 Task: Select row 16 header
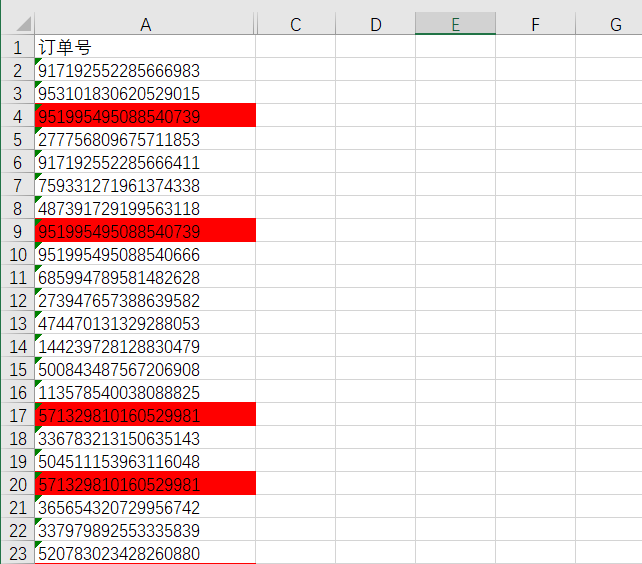tap(18, 392)
